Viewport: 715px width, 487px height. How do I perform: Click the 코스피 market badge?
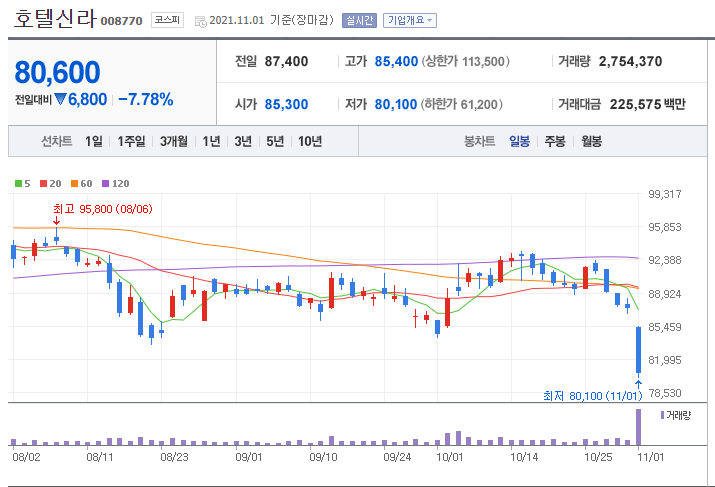click(167, 20)
